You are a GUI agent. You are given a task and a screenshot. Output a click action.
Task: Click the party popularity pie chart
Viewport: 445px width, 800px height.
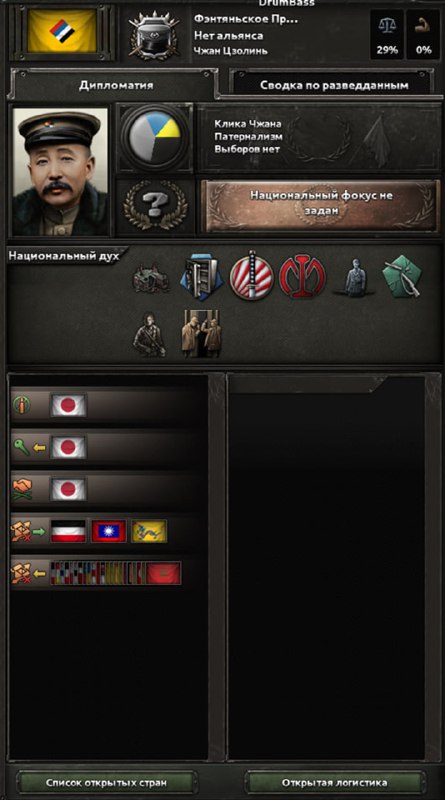155,138
